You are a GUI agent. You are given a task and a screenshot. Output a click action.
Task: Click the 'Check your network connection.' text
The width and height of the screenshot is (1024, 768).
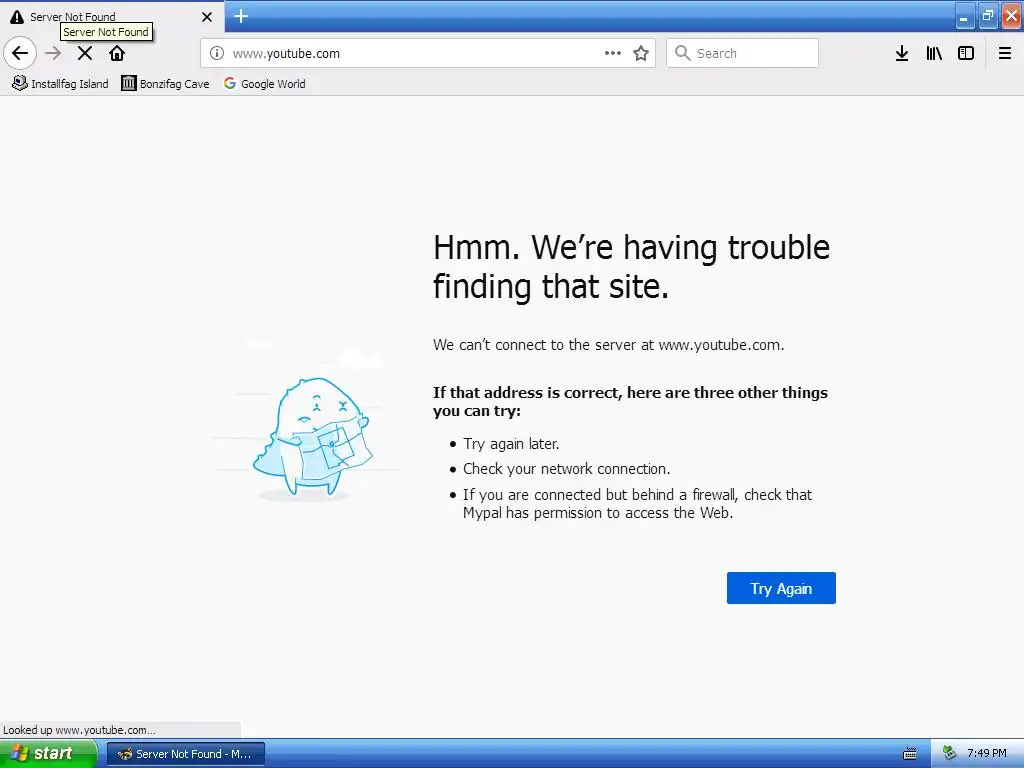pos(566,469)
